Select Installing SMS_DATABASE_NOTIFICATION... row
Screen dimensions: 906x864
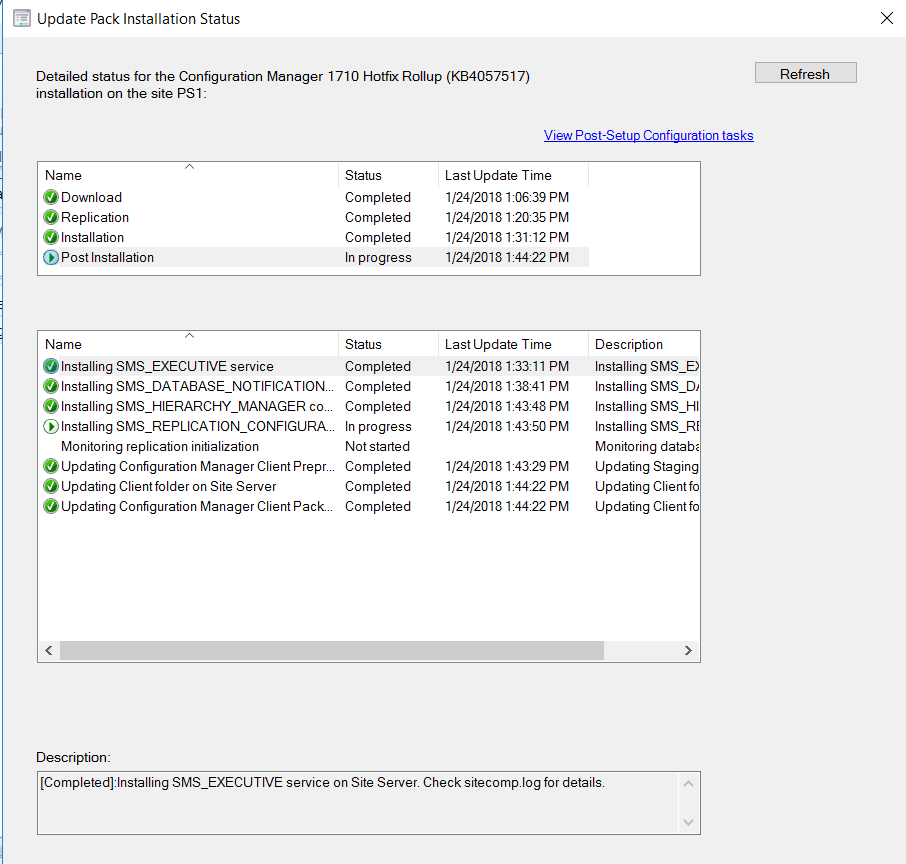pyautogui.click(x=370, y=386)
